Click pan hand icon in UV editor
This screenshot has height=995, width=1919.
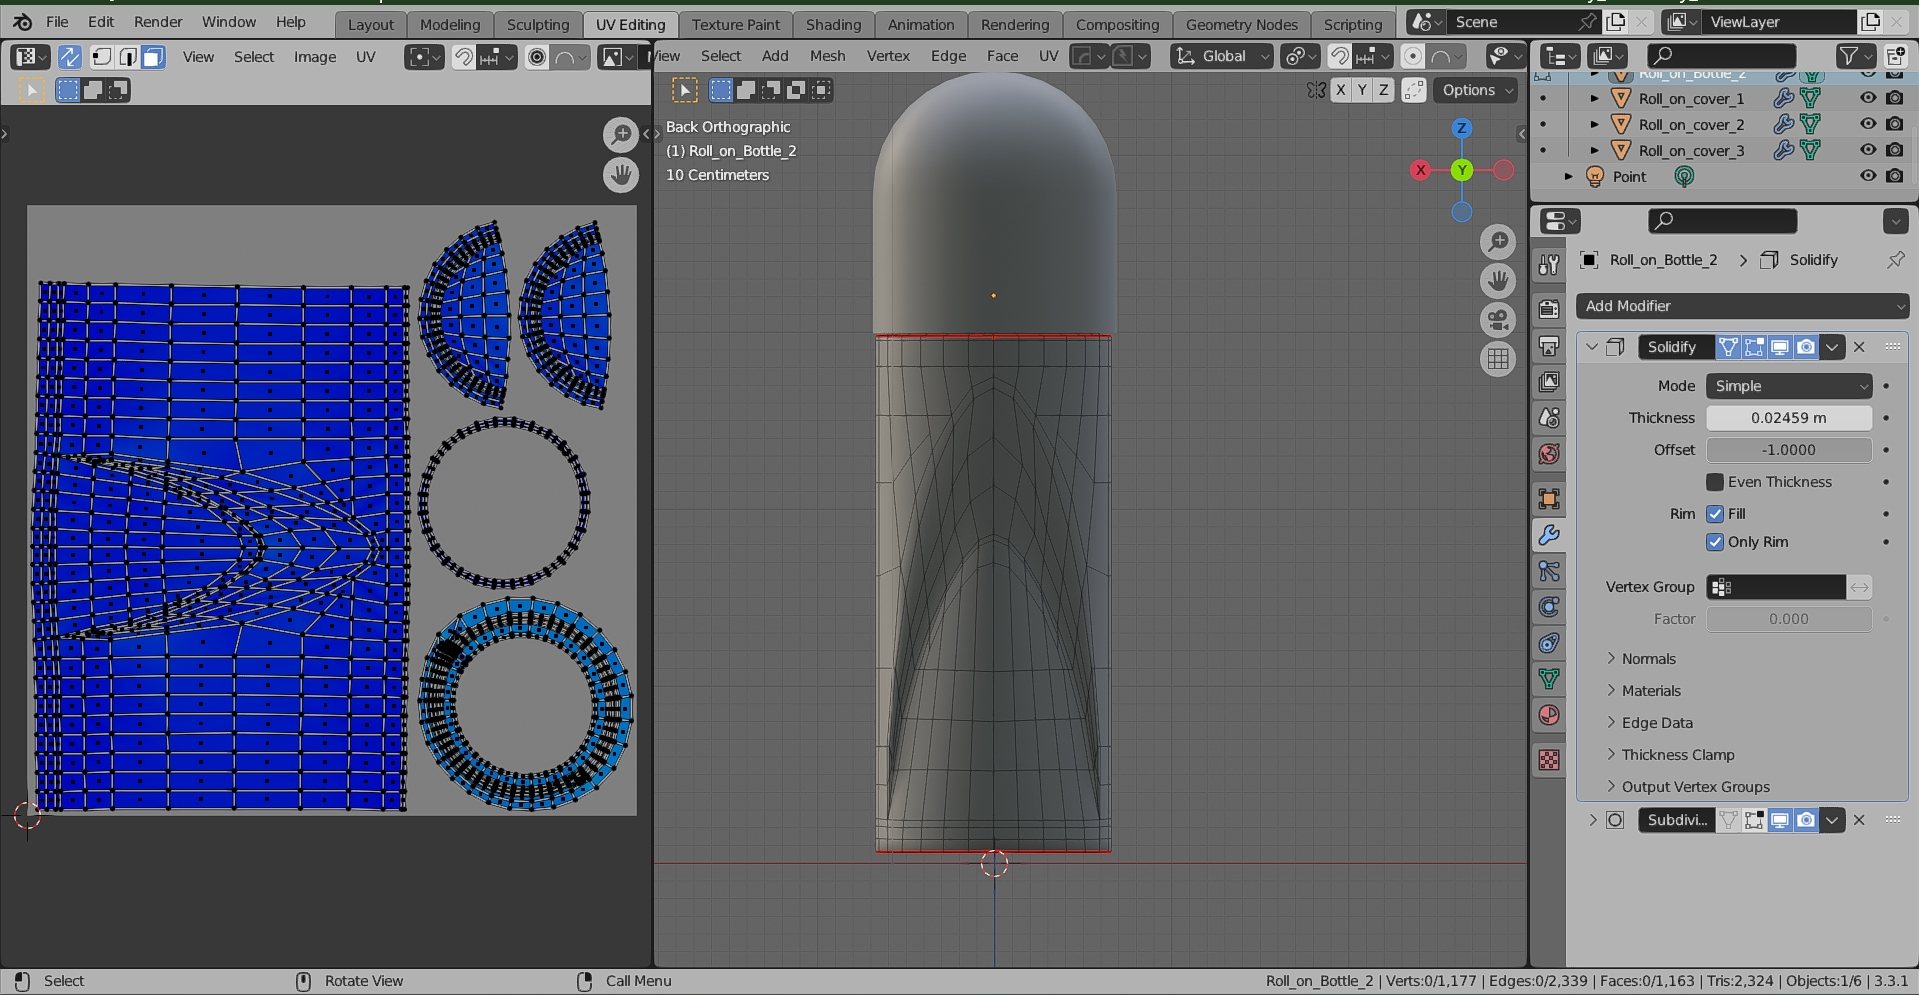(621, 175)
